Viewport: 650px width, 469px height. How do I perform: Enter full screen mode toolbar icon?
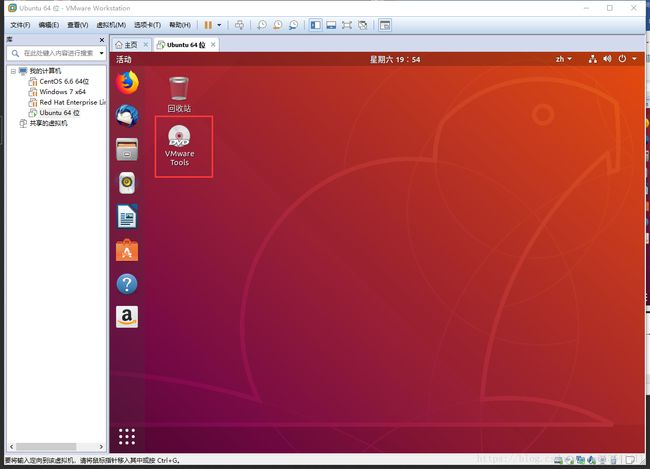pos(347,25)
